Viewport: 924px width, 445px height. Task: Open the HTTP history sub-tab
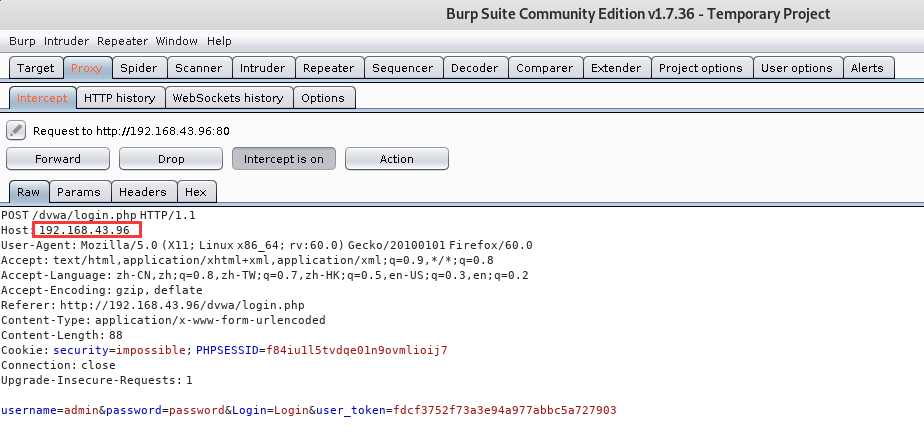(120, 98)
